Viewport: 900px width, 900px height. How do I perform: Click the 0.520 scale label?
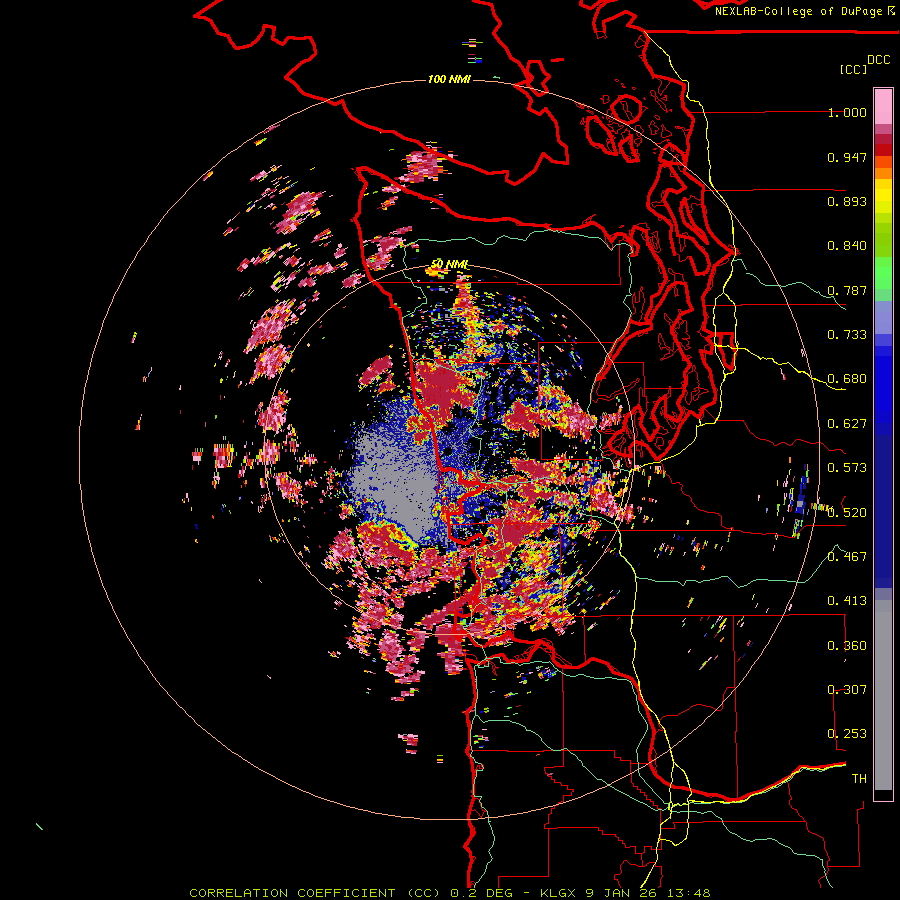point(847,513)
